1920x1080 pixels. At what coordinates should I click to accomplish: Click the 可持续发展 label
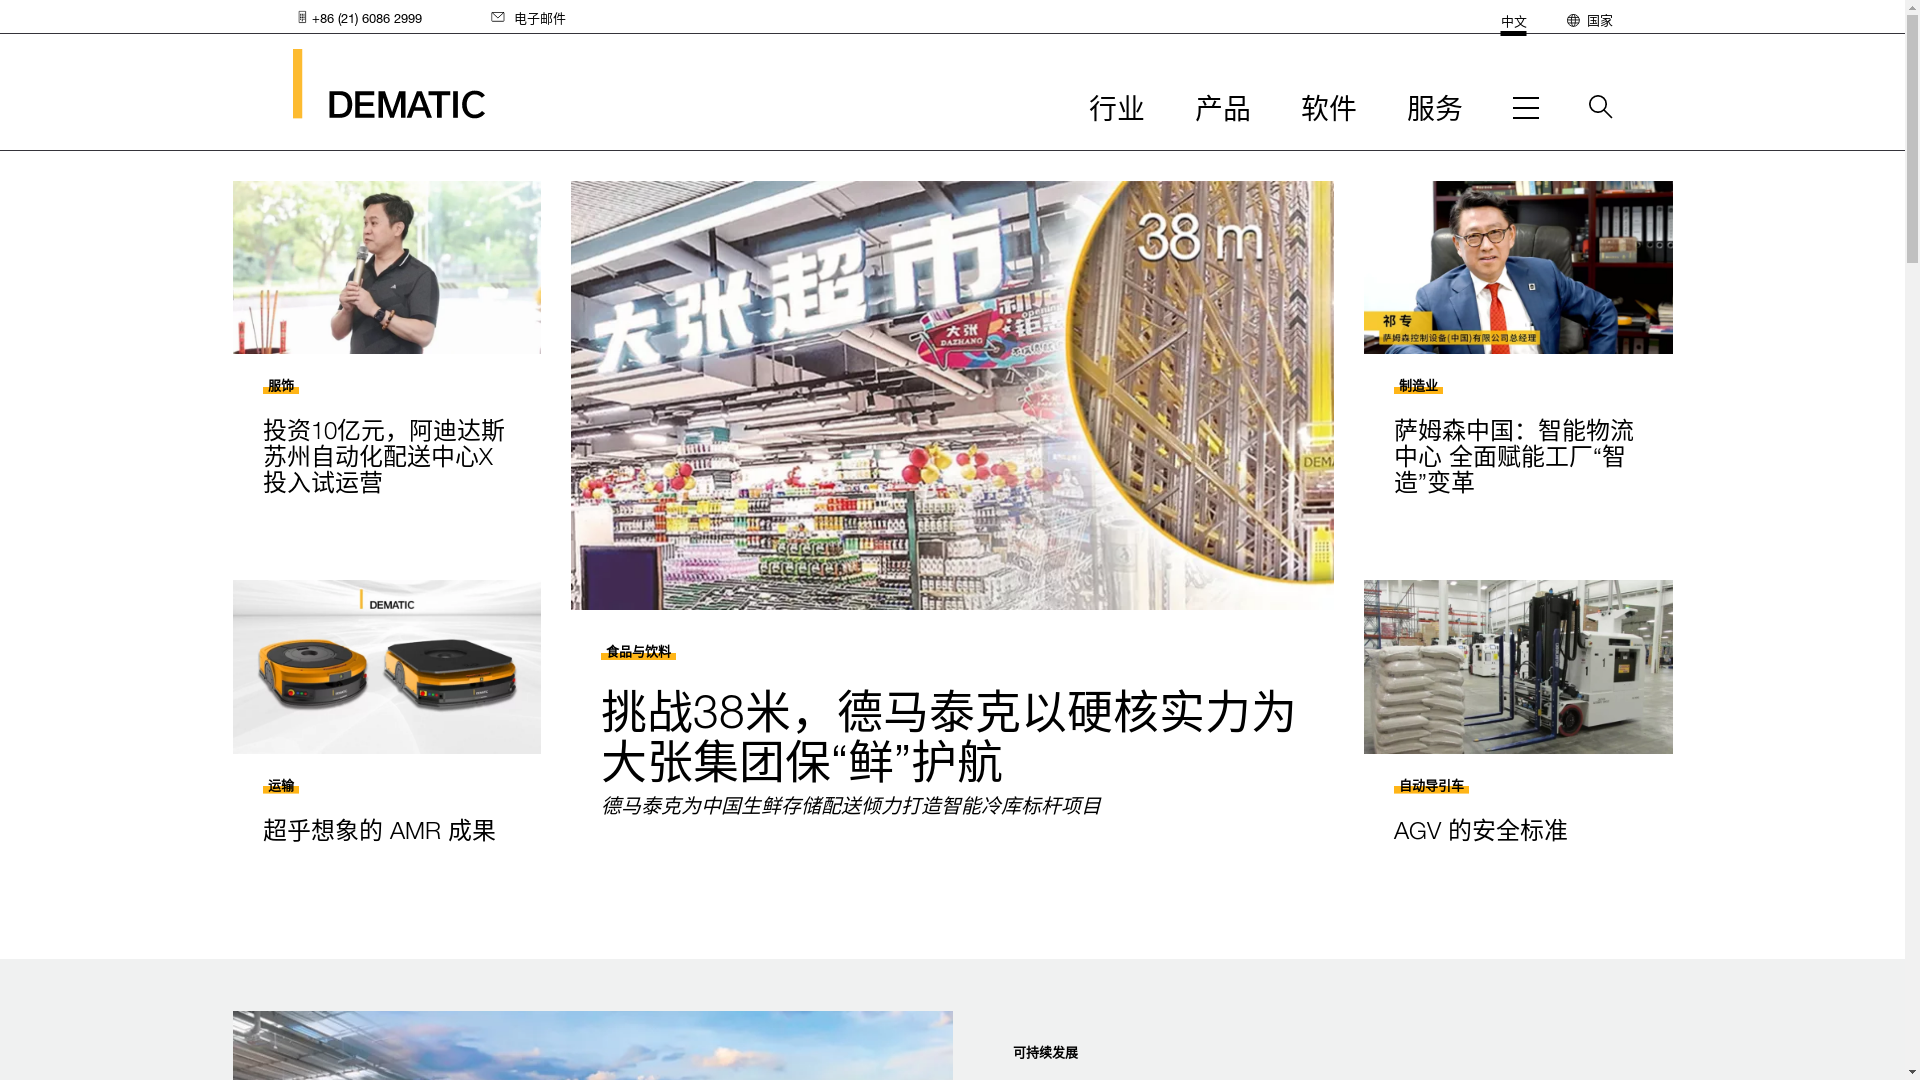point(1045,1052)
